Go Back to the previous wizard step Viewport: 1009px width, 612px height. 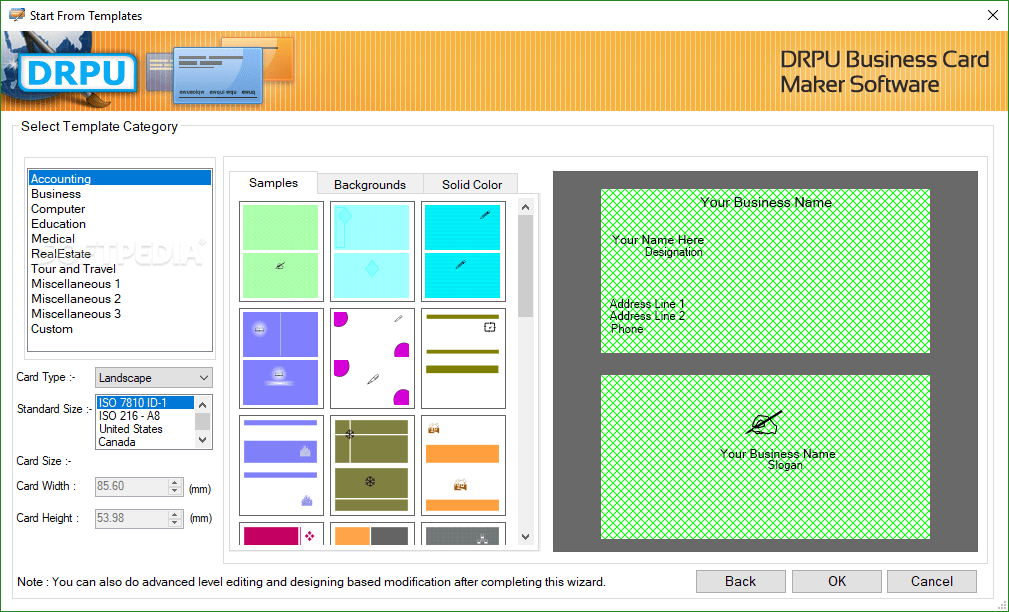(740, 581)
